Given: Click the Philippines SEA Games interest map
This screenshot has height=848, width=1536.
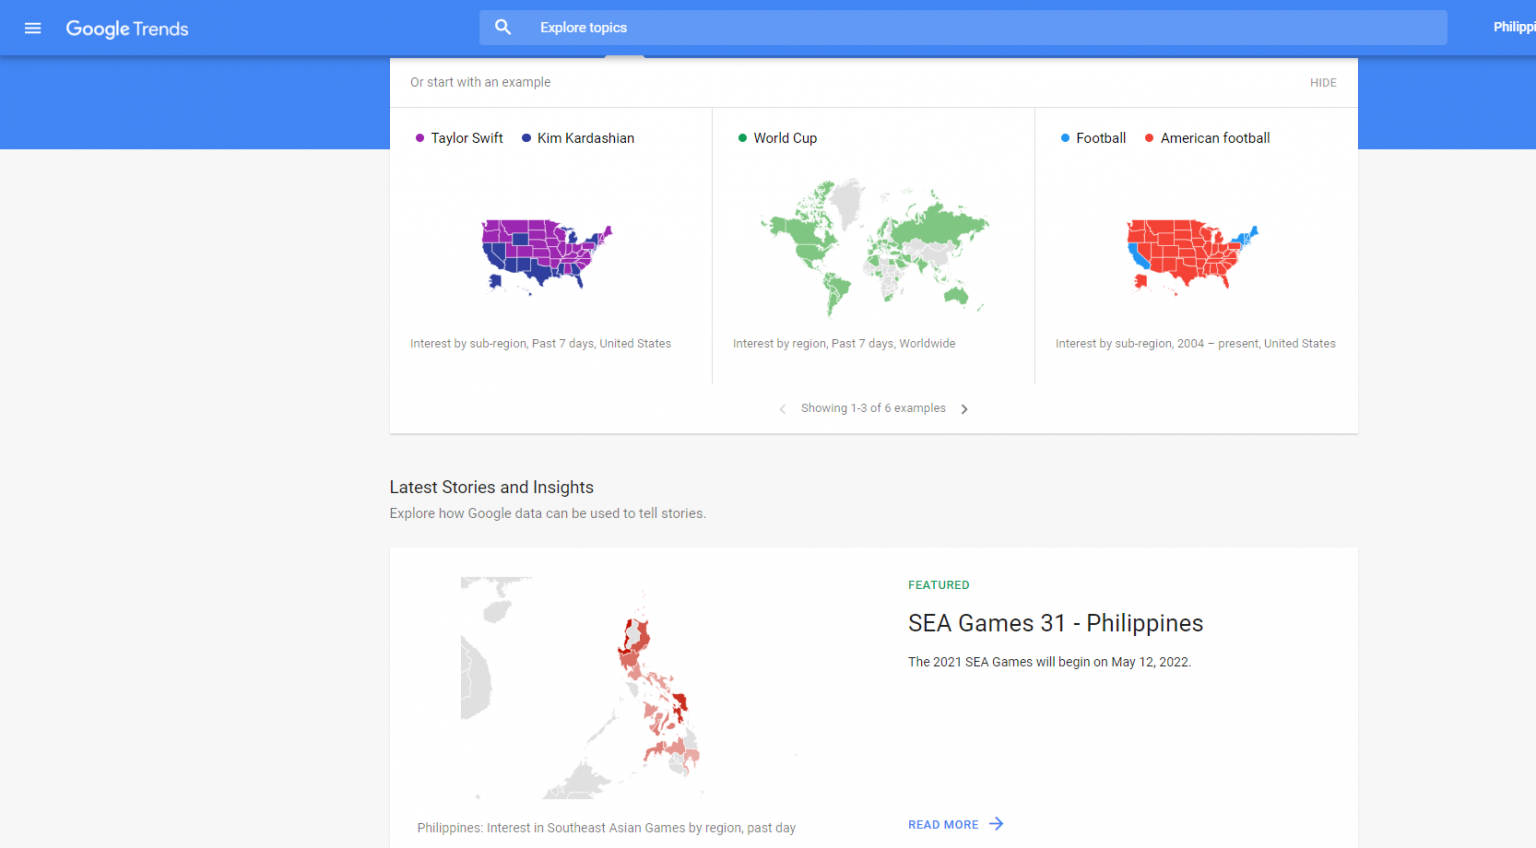Looking at the screenshot, I should pos(650,688).
